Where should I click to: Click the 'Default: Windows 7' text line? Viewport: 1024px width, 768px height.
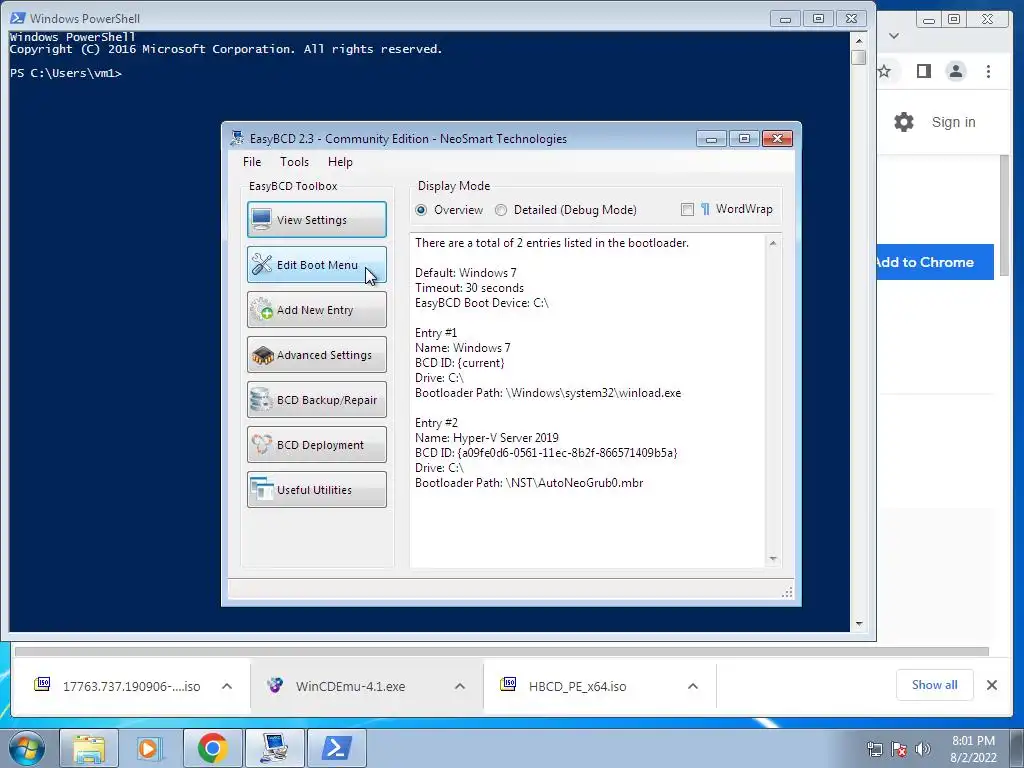point(466,273)
